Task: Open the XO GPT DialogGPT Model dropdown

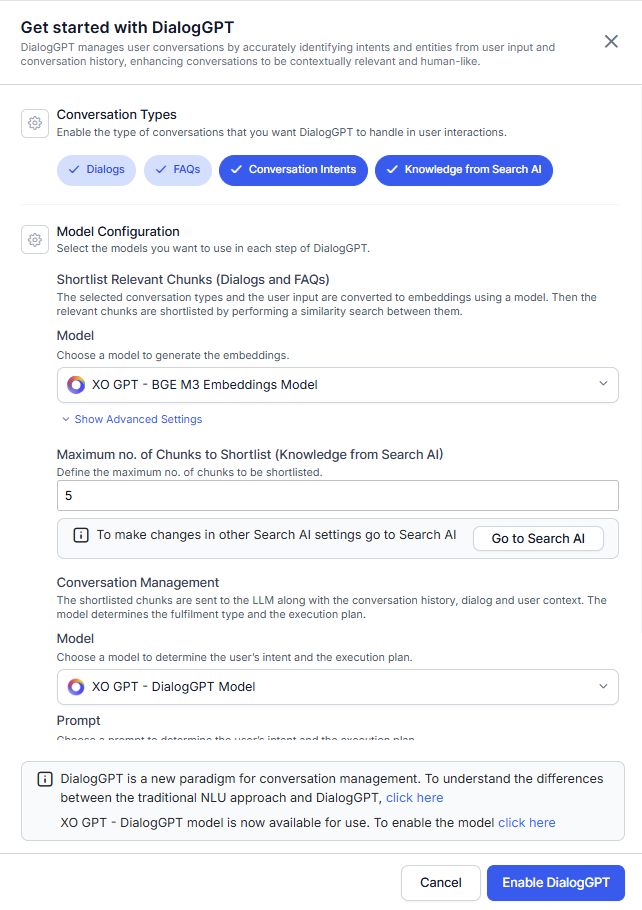Action: click(338, 687)
